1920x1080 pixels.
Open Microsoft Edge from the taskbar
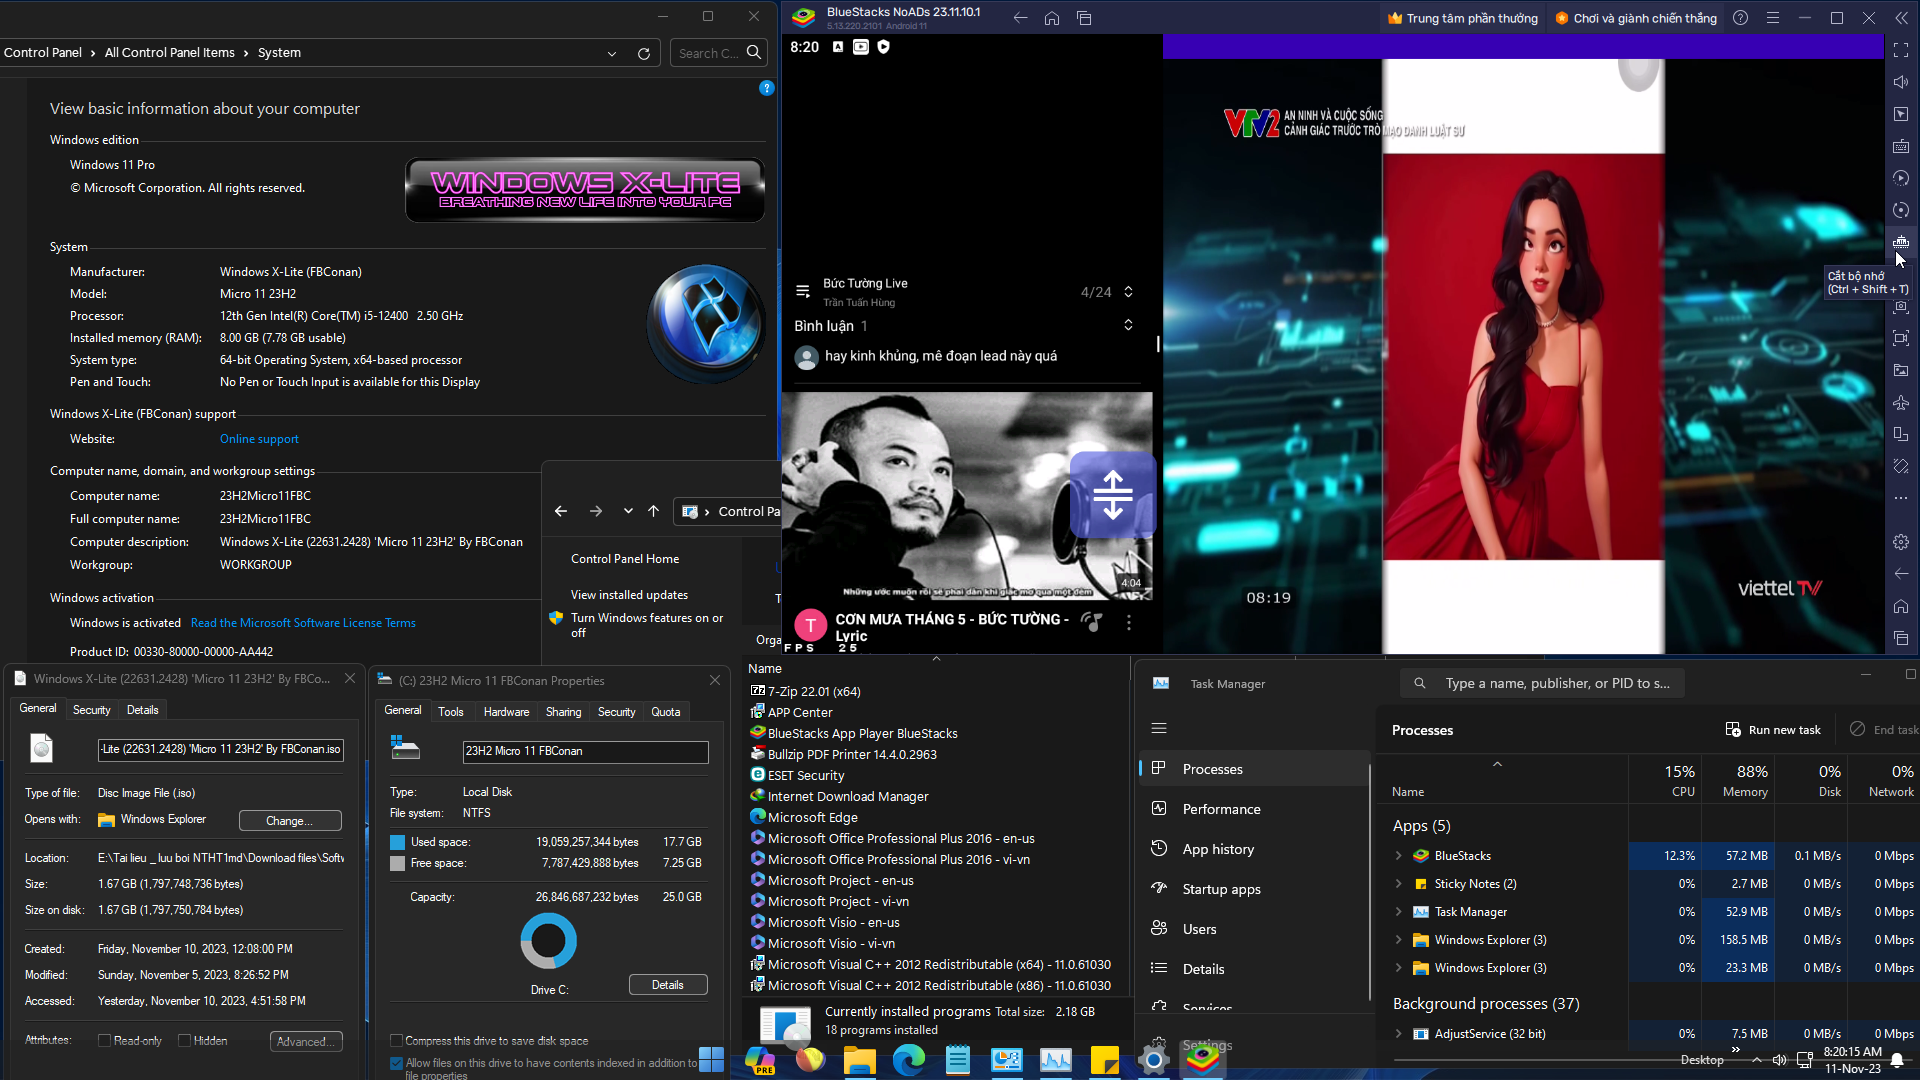908,1059
